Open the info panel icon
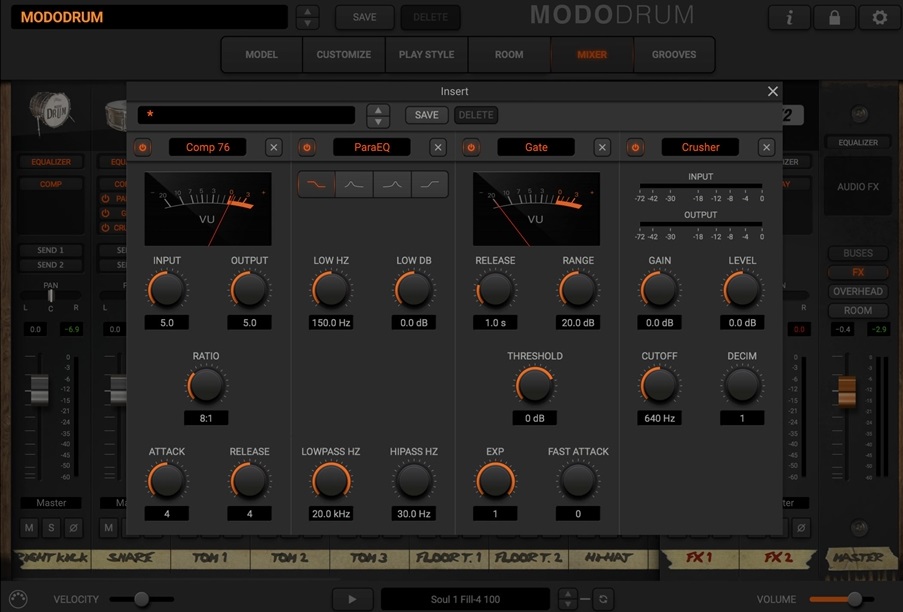Screen dimensions: 903x612 [790, 18]
